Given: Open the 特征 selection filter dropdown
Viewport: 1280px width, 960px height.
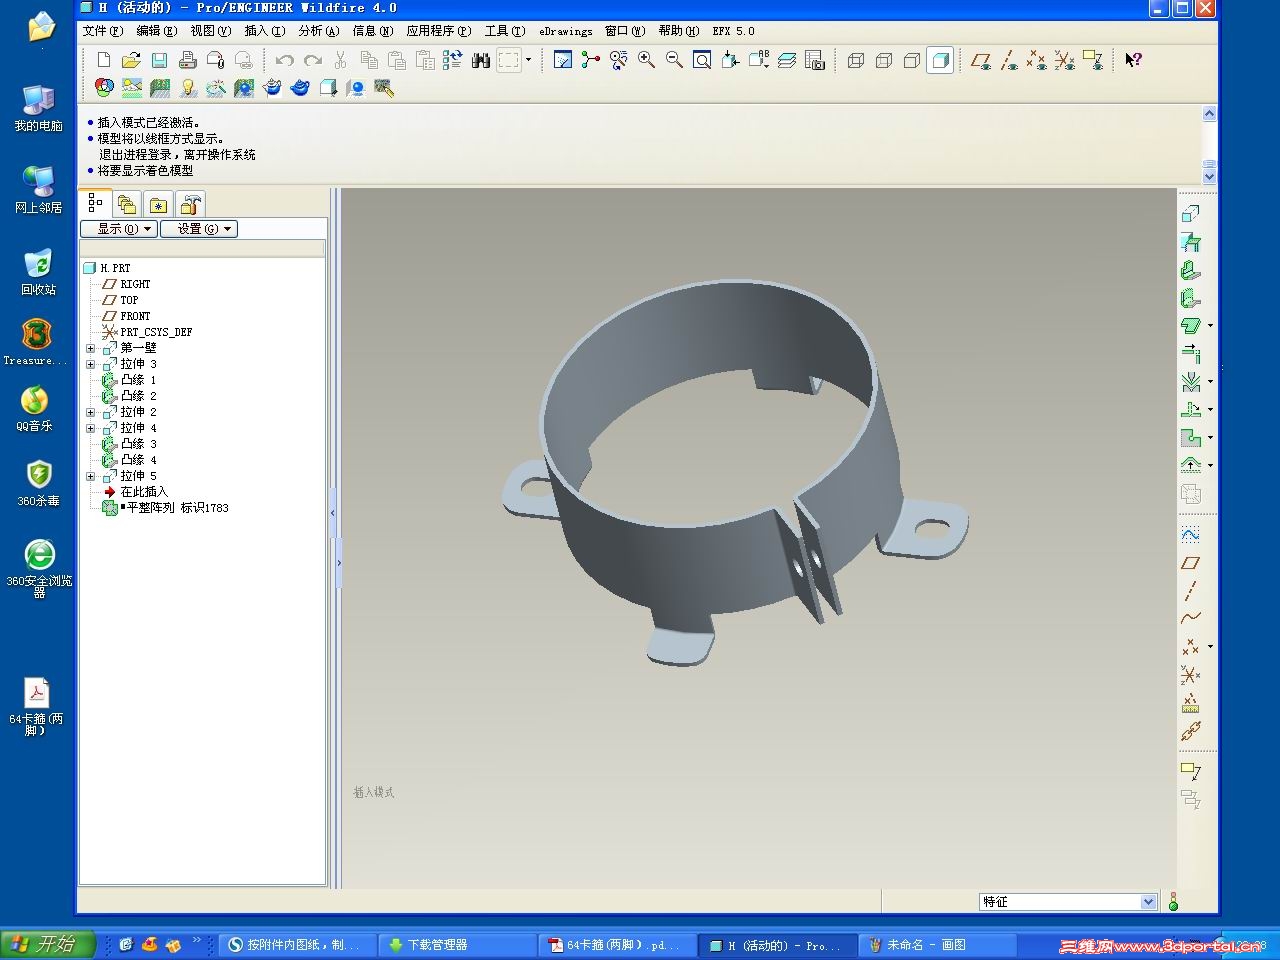Looking at the screenshot, I should click(x=1148, y=902).
